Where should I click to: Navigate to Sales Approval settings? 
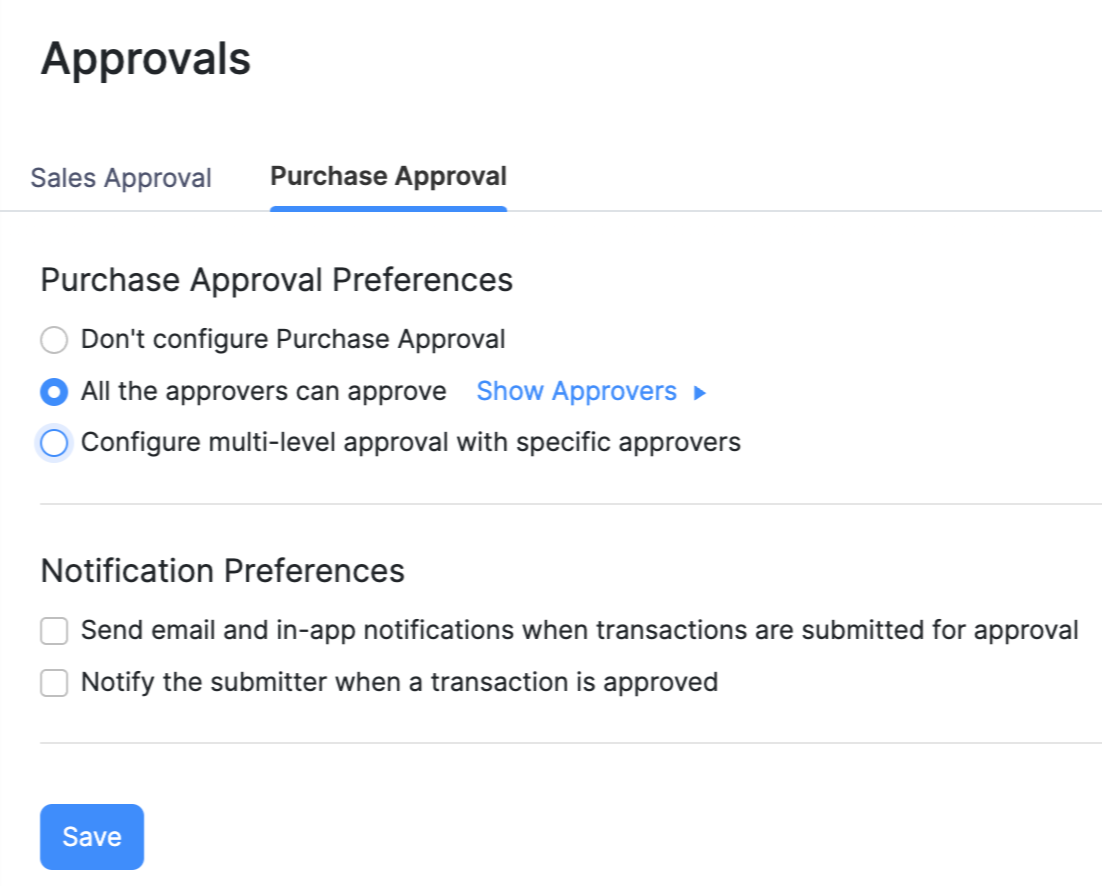click(x=120, y=177)
